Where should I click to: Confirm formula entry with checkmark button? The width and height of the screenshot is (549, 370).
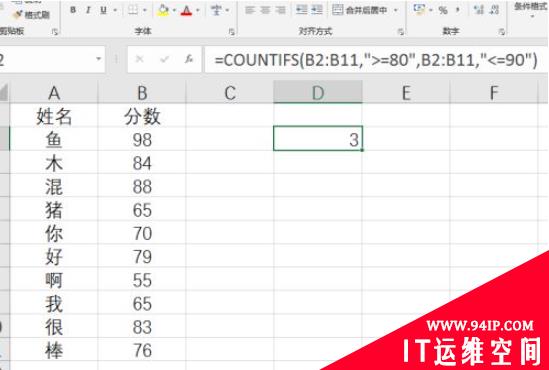pyautogui.click(x=164, y=59)
